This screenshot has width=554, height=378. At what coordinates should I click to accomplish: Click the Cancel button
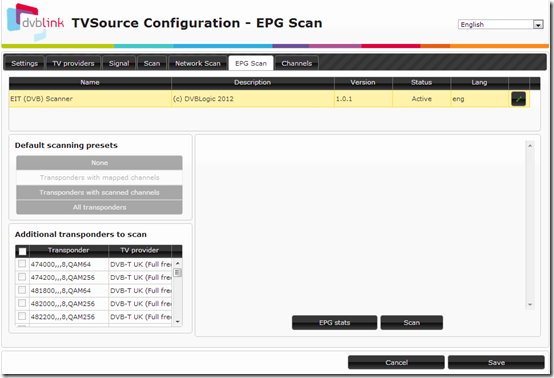396,362
